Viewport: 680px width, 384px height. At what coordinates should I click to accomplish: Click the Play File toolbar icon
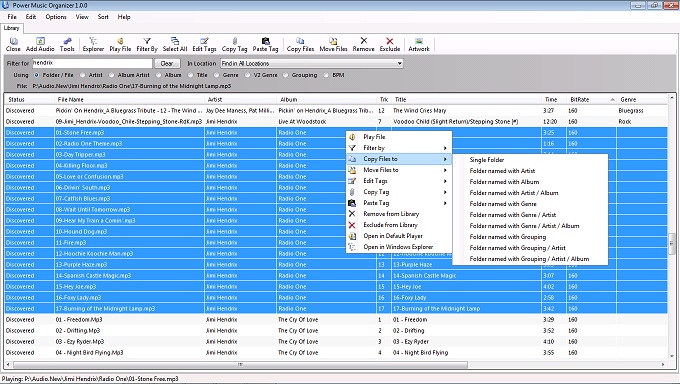coord(120,45)
